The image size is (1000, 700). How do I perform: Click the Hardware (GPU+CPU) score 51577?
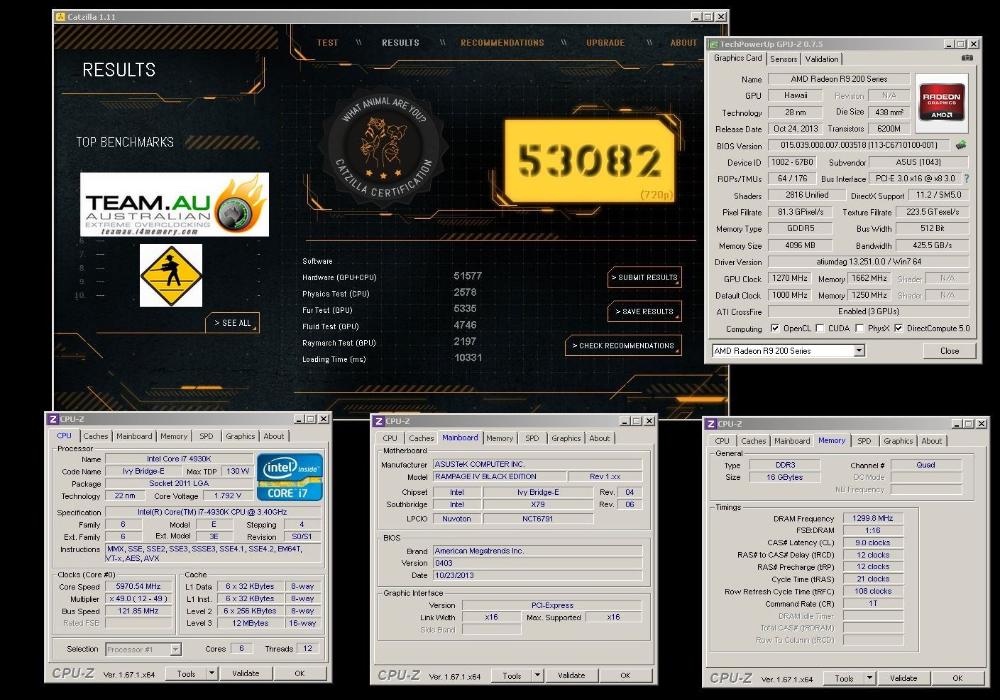[x=467, y=276]
